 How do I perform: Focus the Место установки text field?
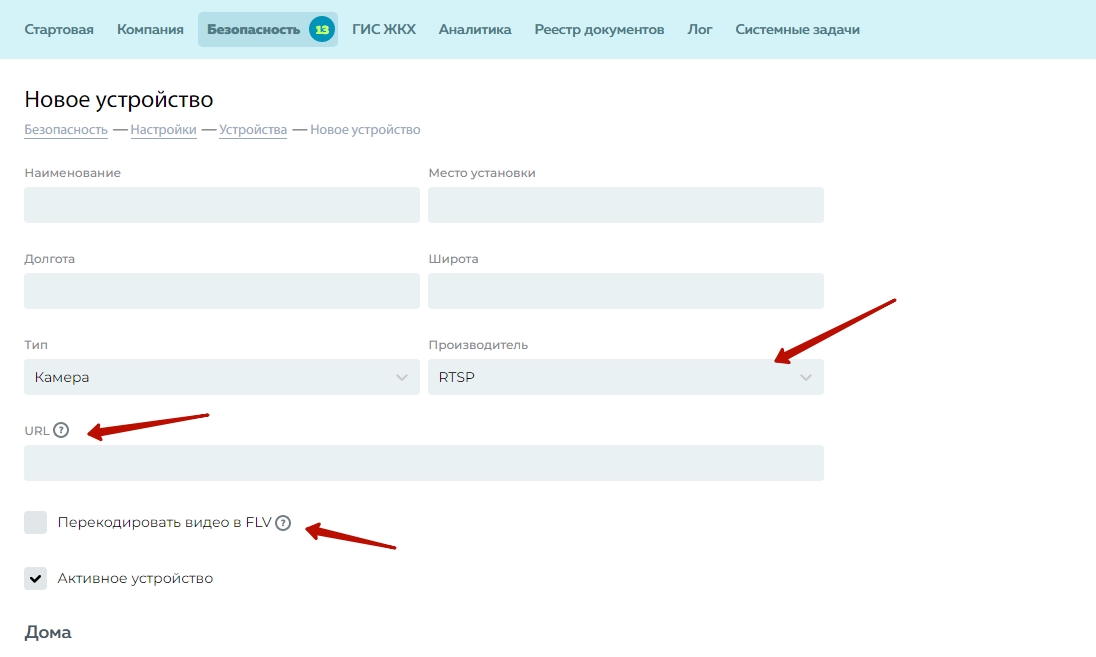(625, 205)
